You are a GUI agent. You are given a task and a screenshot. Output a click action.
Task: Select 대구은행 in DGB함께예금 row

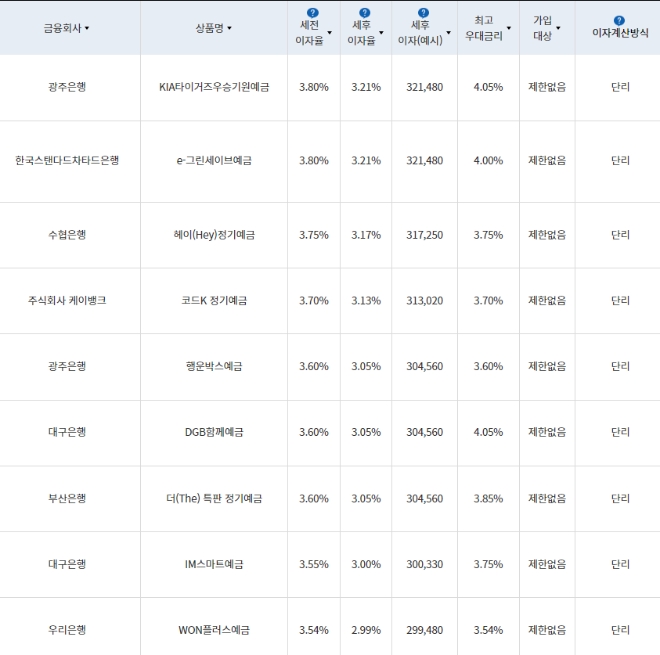coord(67,432)
